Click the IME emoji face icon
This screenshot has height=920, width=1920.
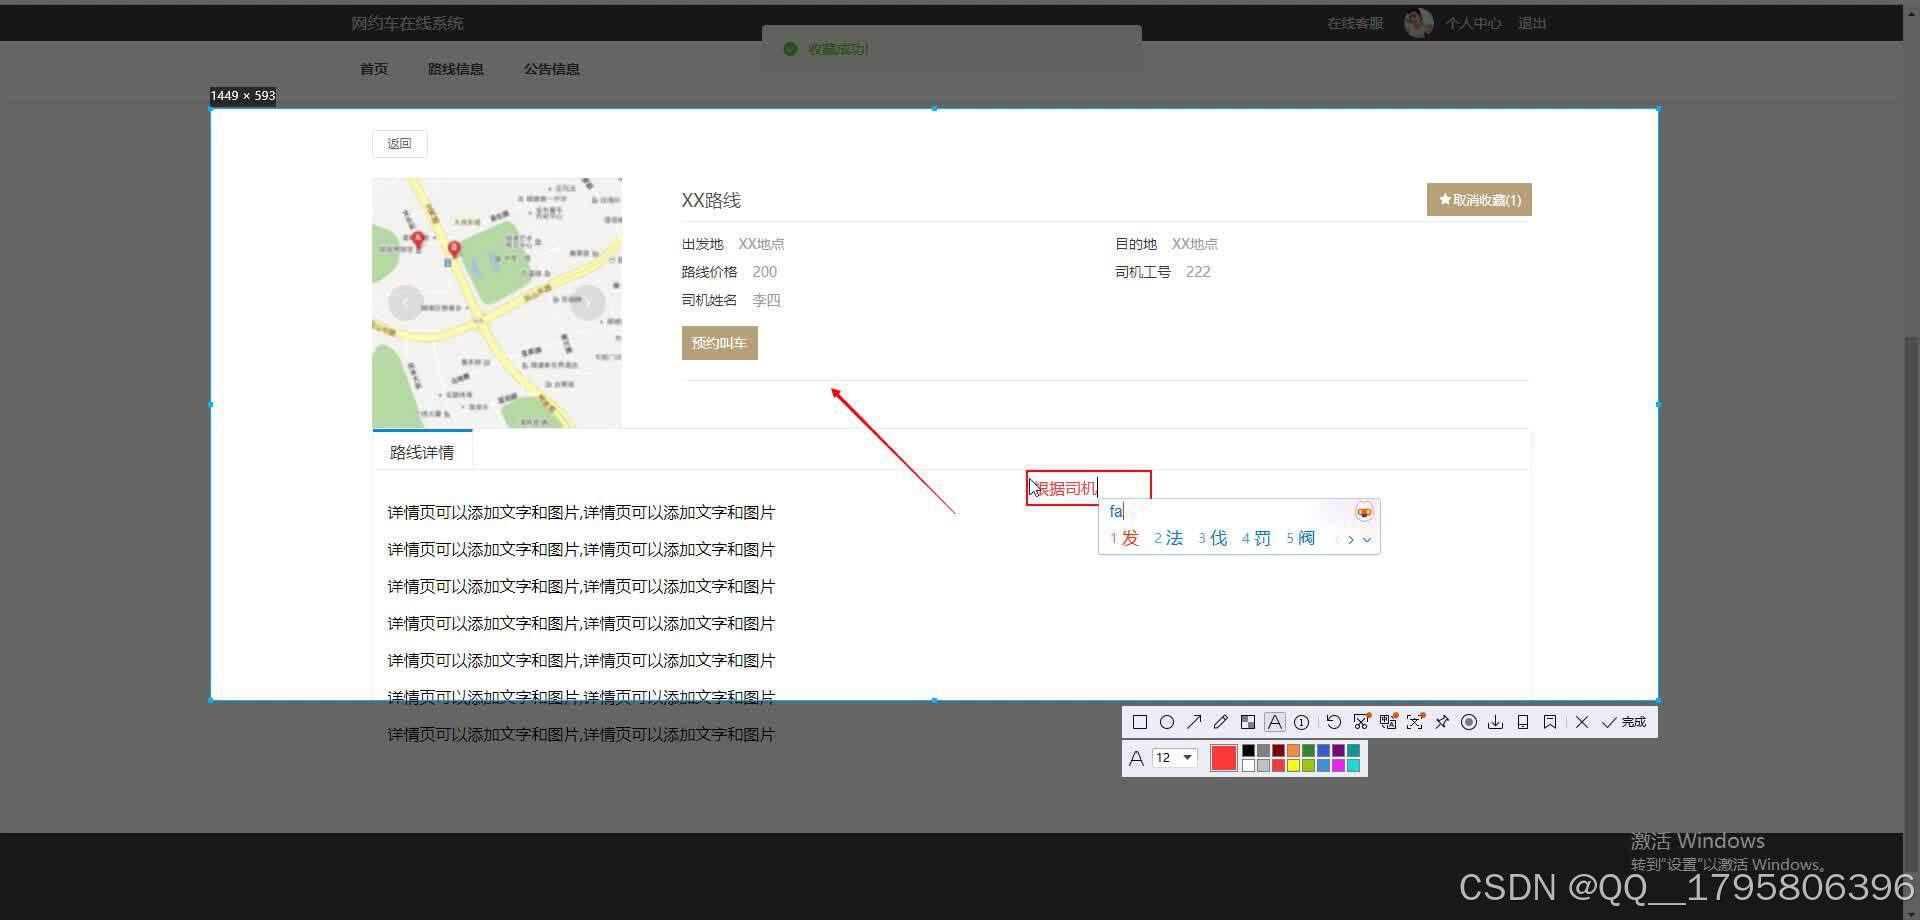coord(1364,512)
